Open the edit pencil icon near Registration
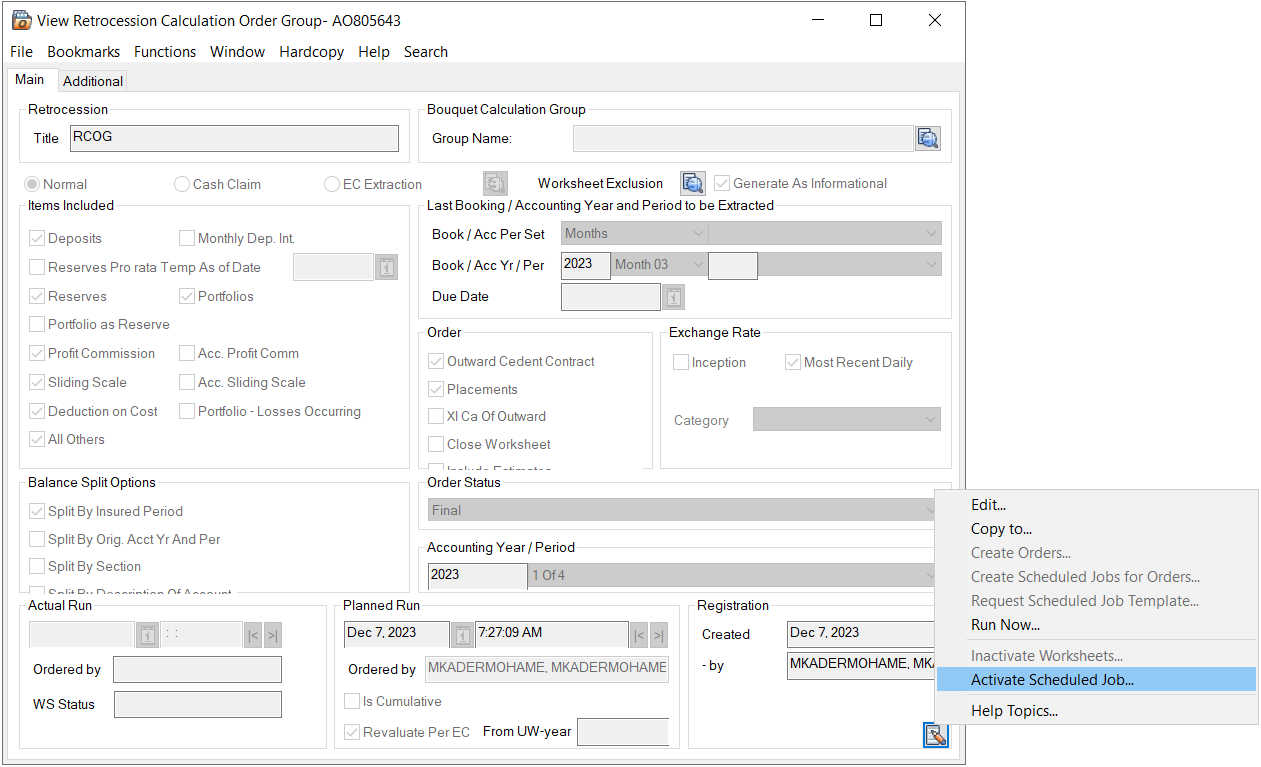The width and height of the screenshot is (1261, 767). (934, 734)
